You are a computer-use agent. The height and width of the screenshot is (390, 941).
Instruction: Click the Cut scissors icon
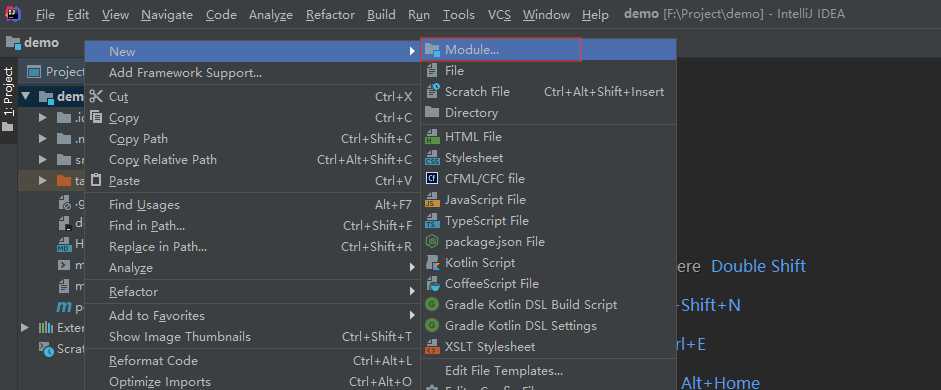click(x=96, y=96)
